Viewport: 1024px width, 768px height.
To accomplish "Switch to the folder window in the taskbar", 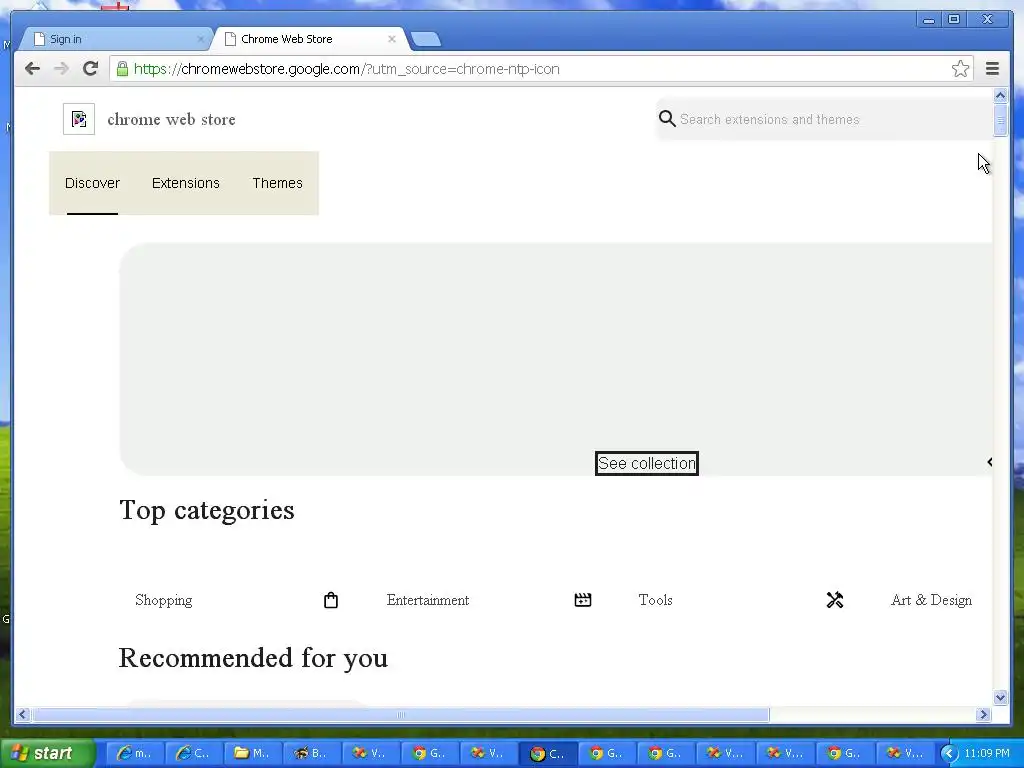I will [251, 754].
